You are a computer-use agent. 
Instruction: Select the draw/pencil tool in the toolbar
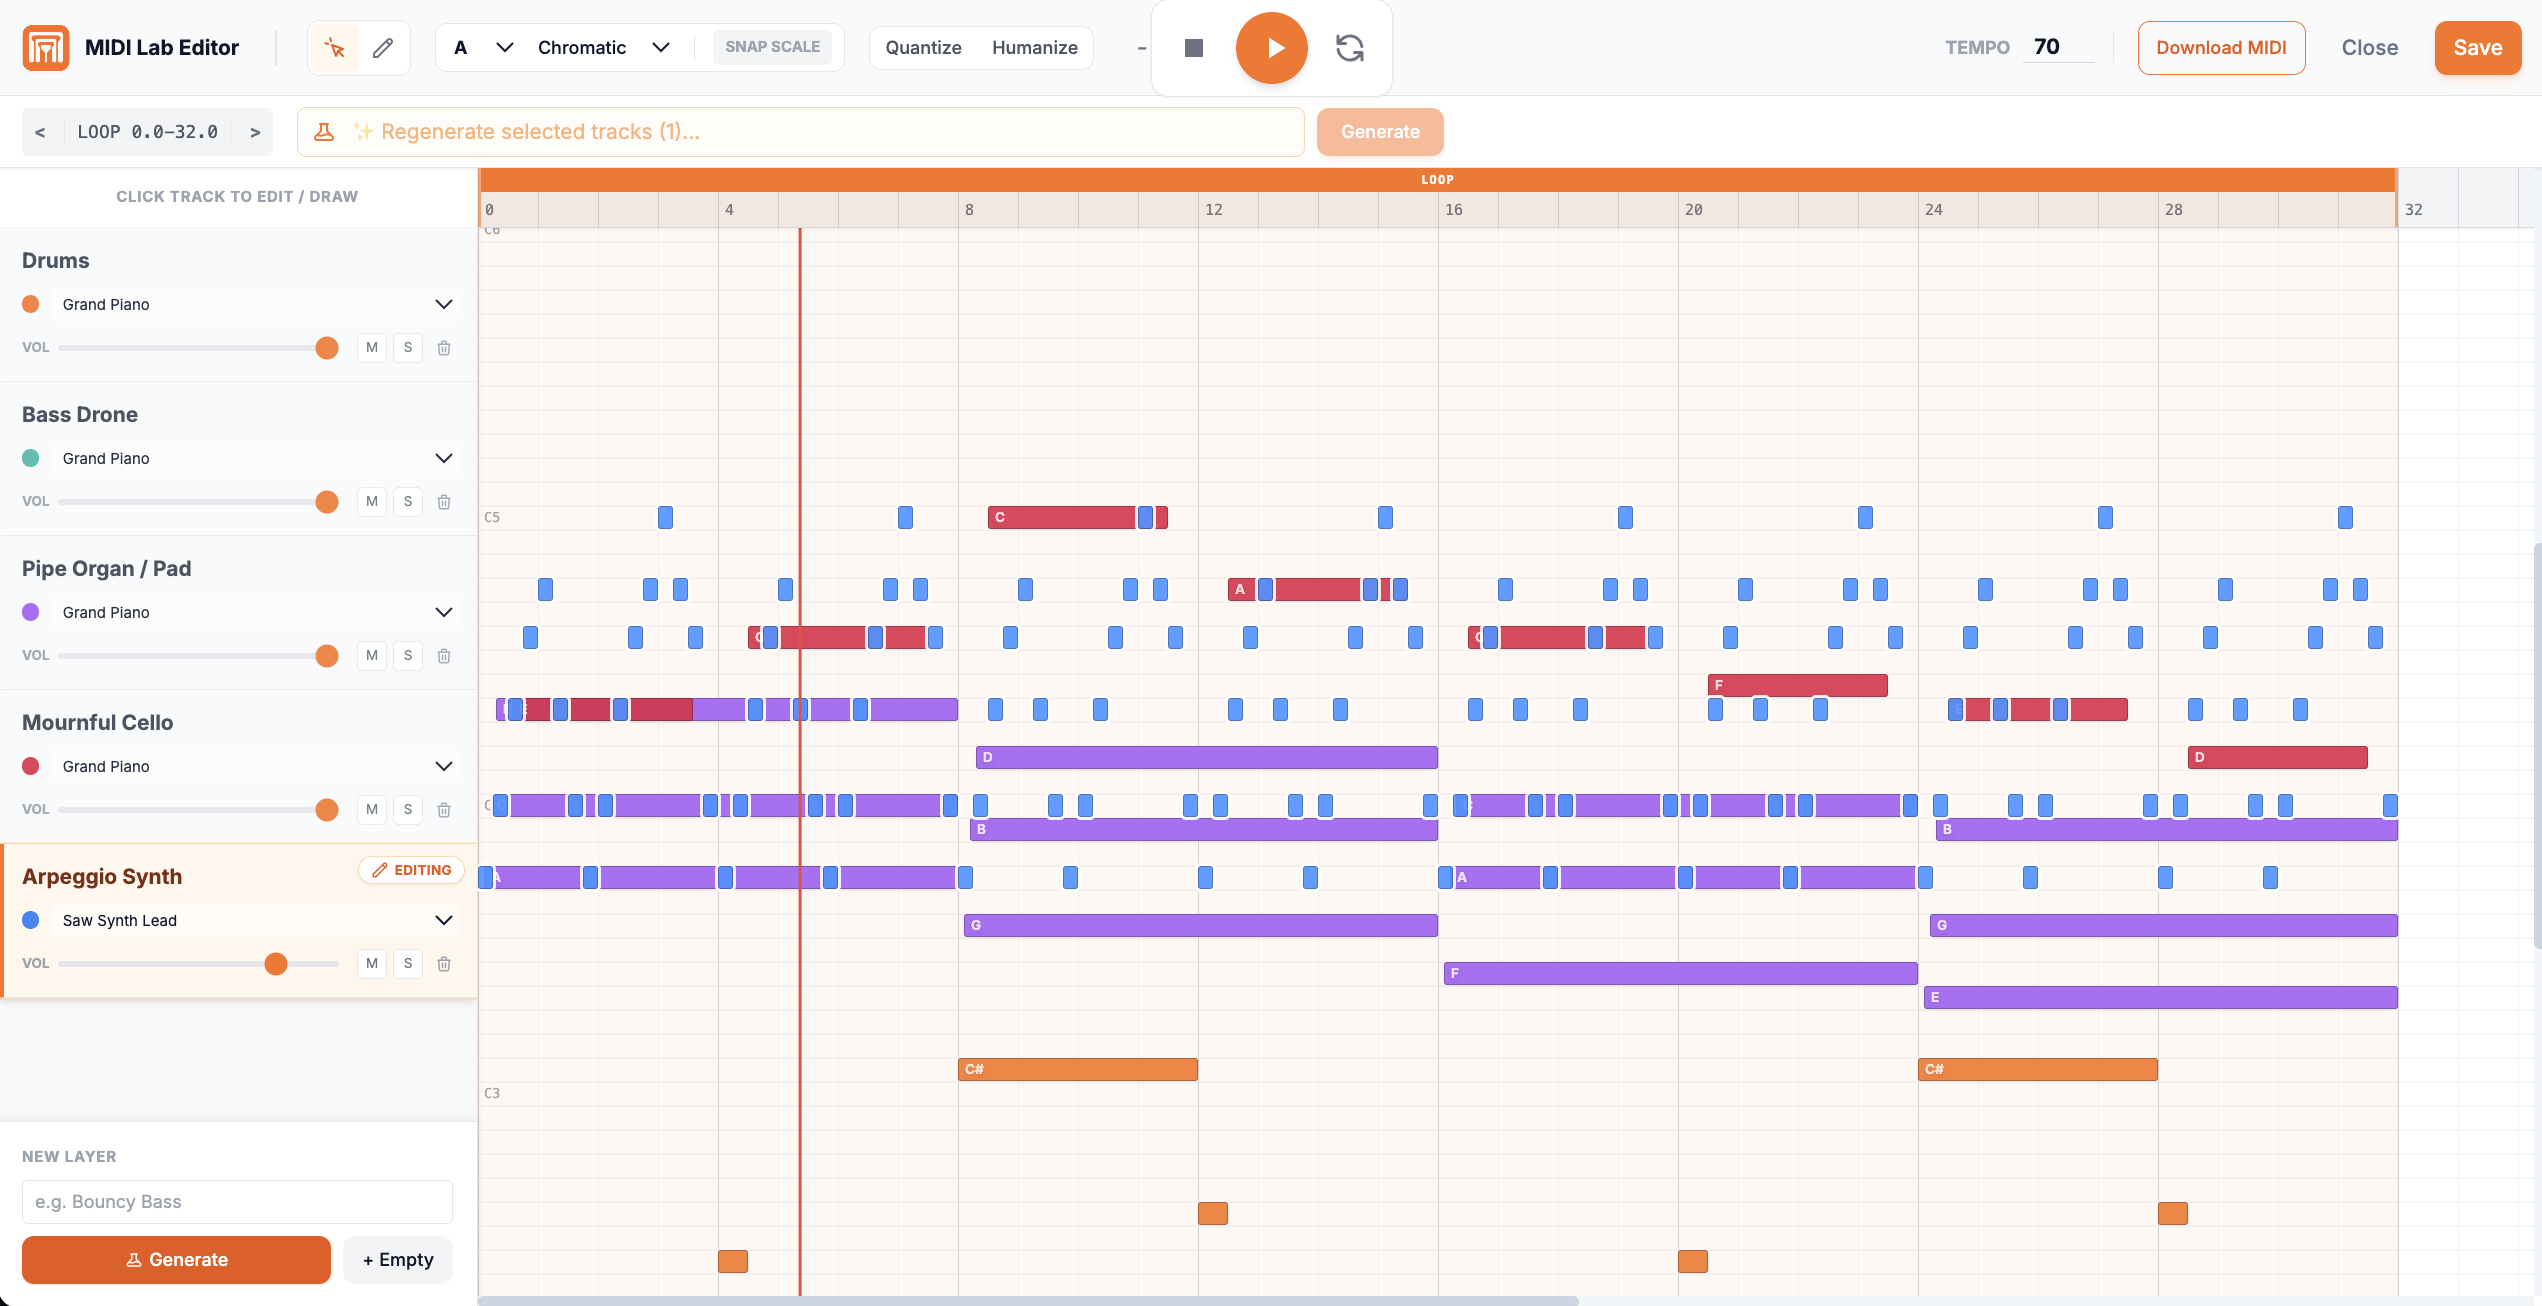383,47
